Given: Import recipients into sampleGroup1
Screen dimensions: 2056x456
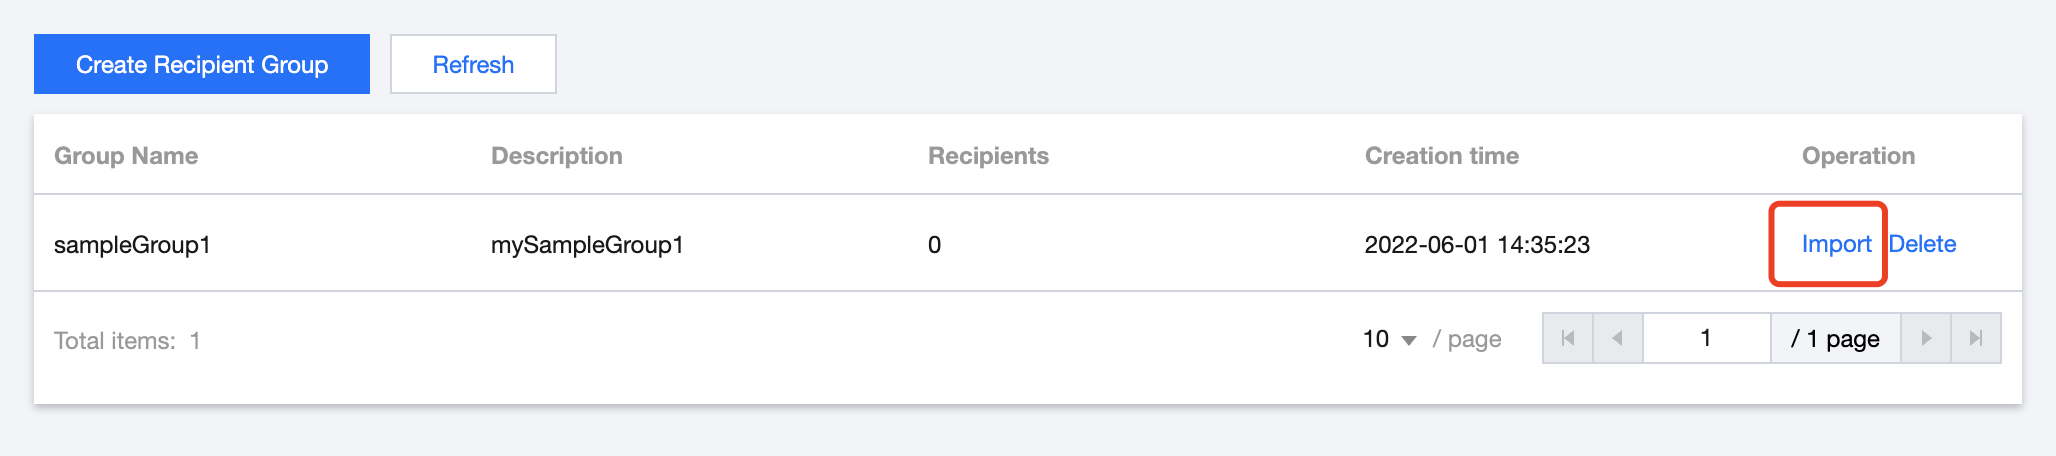Looking at the screenshot, I should click(x=1836, y=244).
